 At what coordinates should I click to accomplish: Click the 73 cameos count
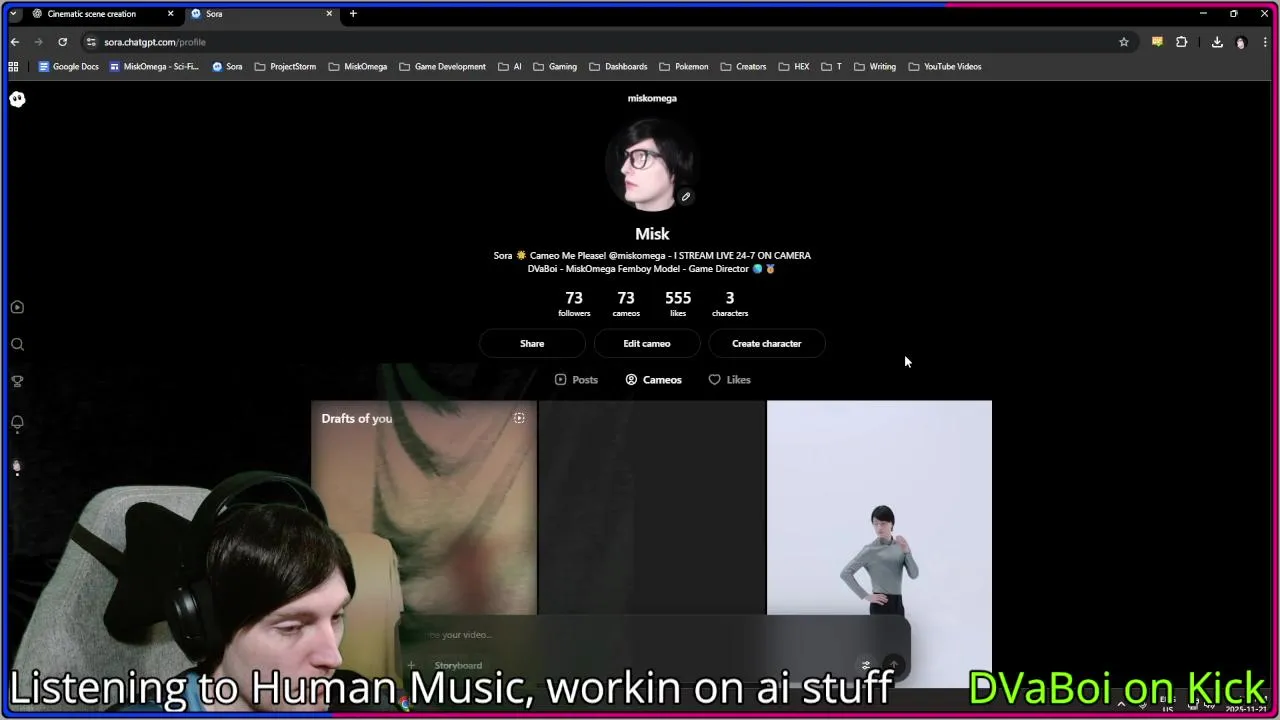(x=626, y=303)
